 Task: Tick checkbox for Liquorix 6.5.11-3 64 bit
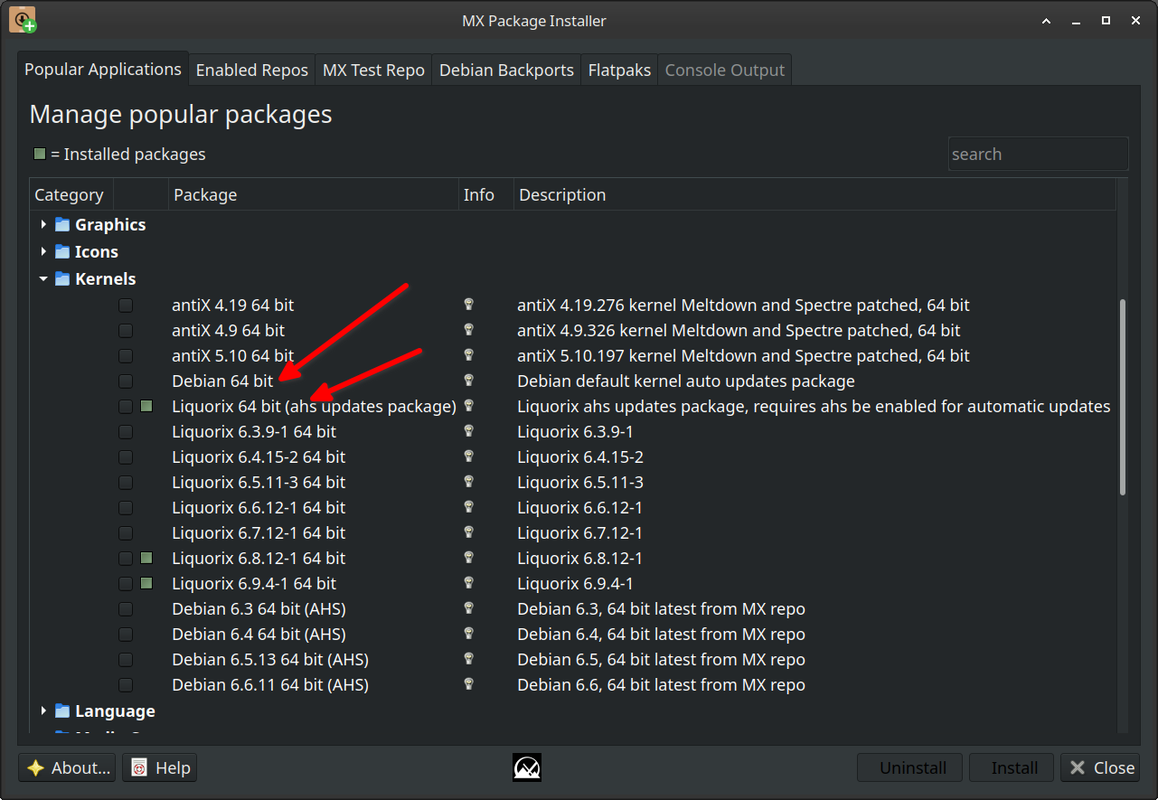[126, 482]
